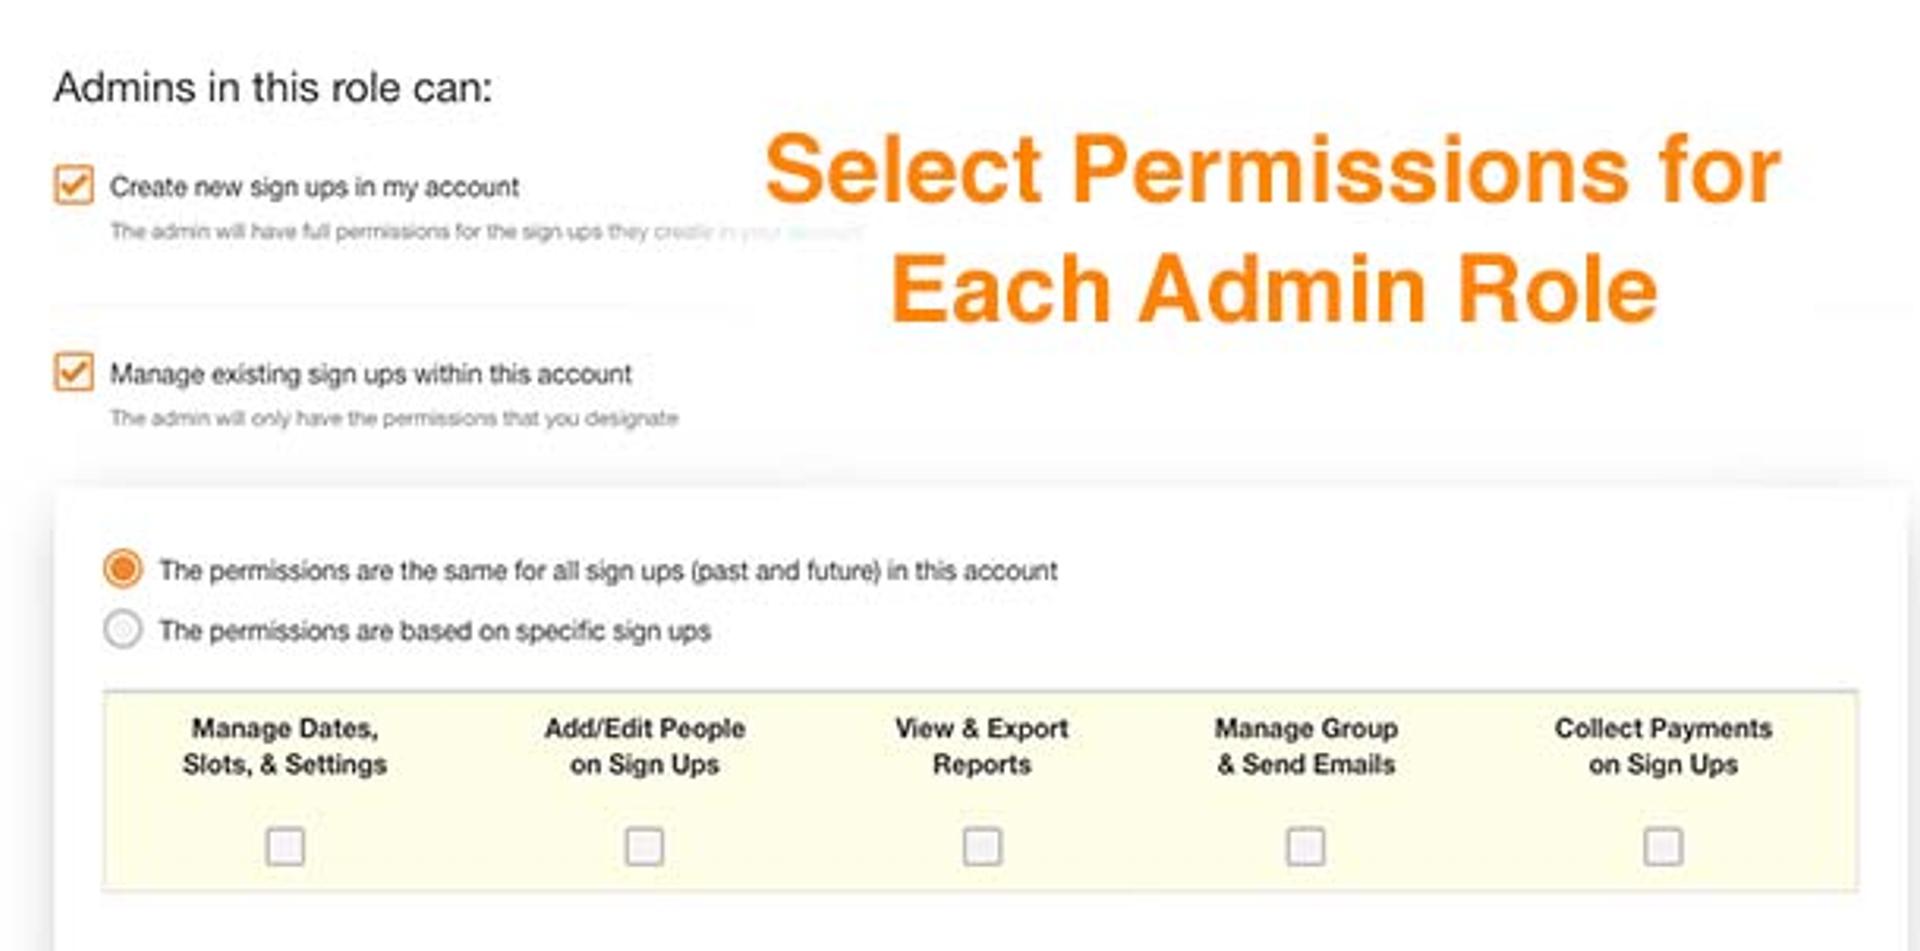The width and height of the screenshot is (1920, 951).
Task: Enable Collect Payments on Sign Ups checkbox
Action: 1663,847
